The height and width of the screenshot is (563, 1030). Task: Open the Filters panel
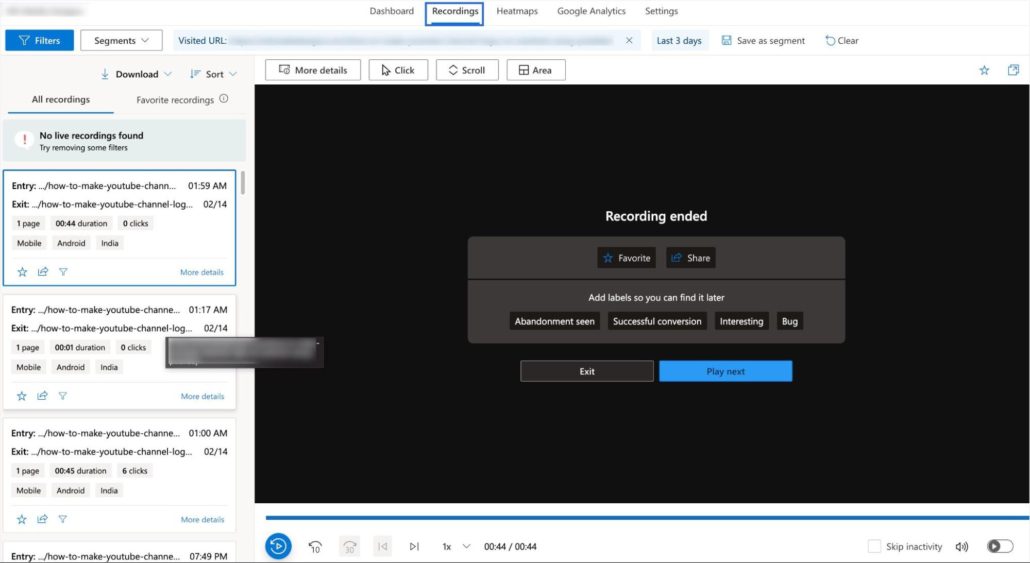pyautogui.click(x=39, y=41)
